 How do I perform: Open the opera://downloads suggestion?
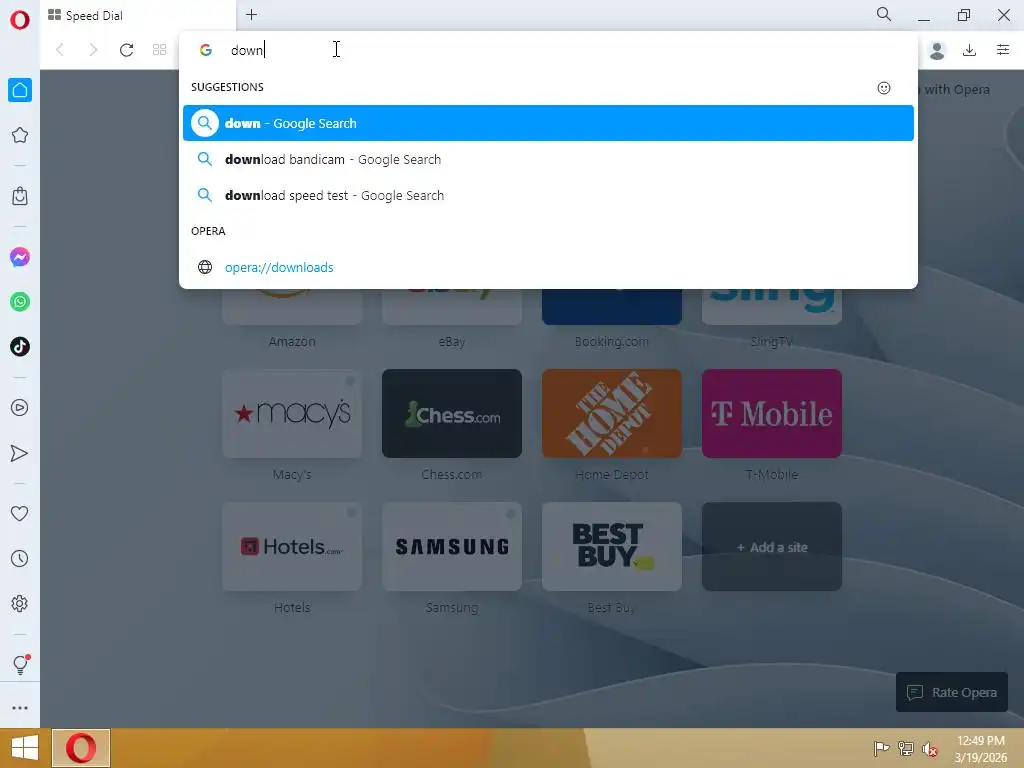tap(548, 267)
